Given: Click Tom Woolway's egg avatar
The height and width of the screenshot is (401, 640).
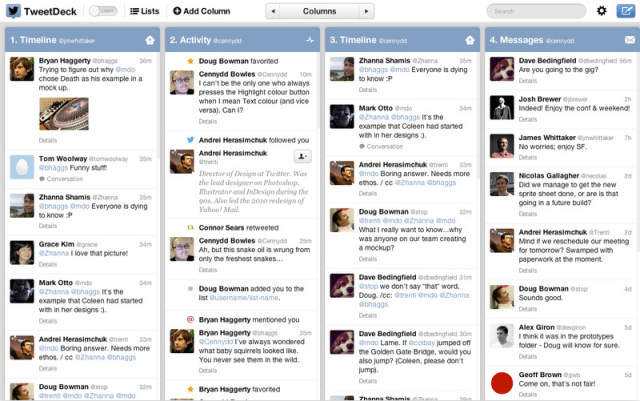Looking at the screenshot, I should (22, 167).
